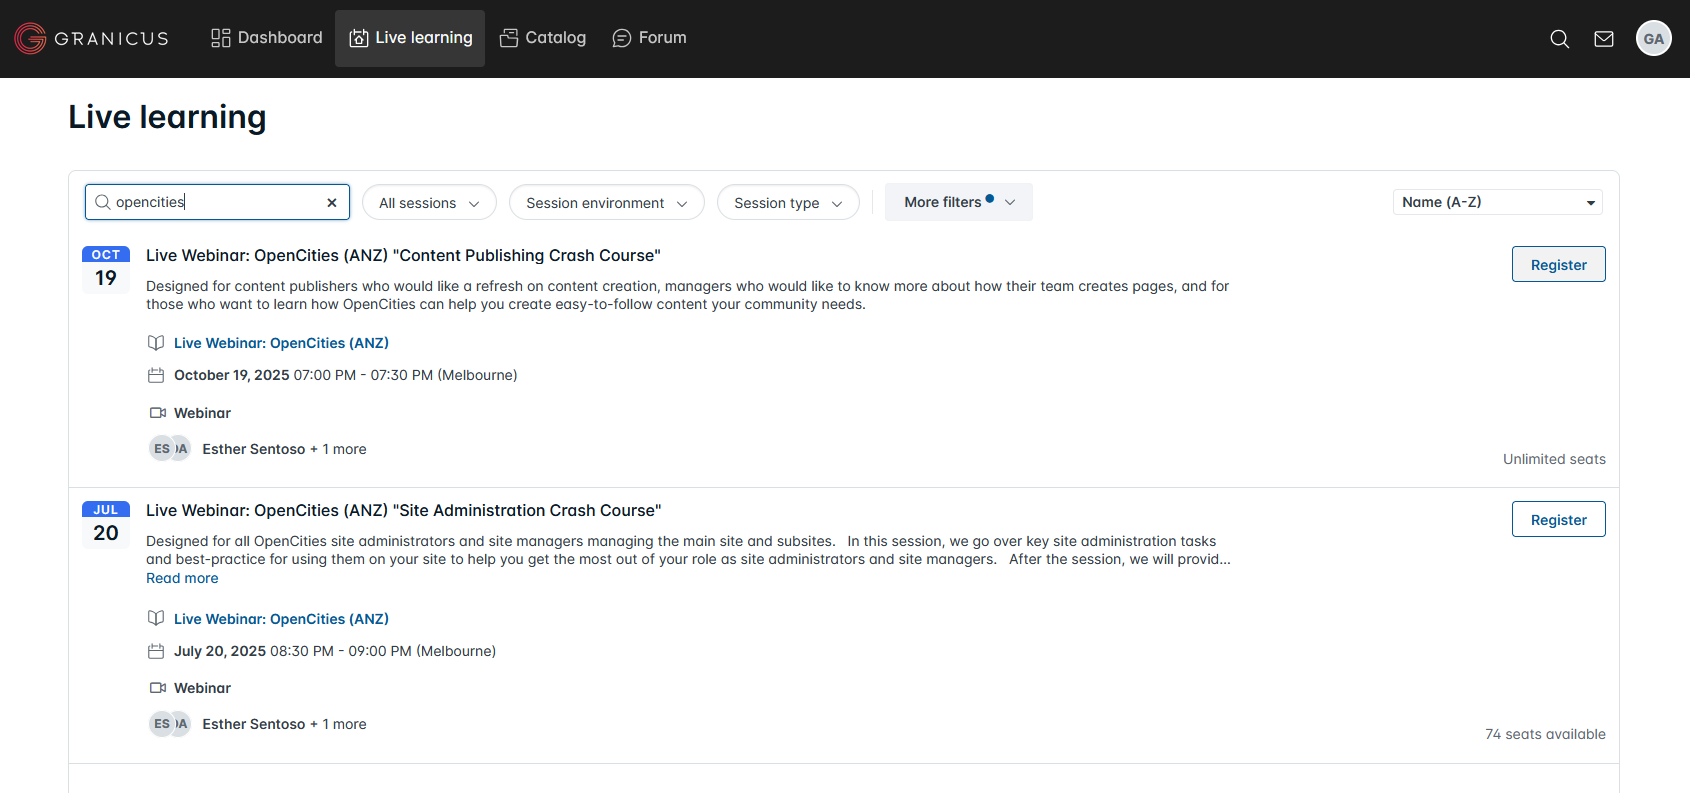Image resolution: width=1690 pixels, height=793 pixels.
Task: Open Content Publishing Crash Course session title
Action: tap(403, 255)
